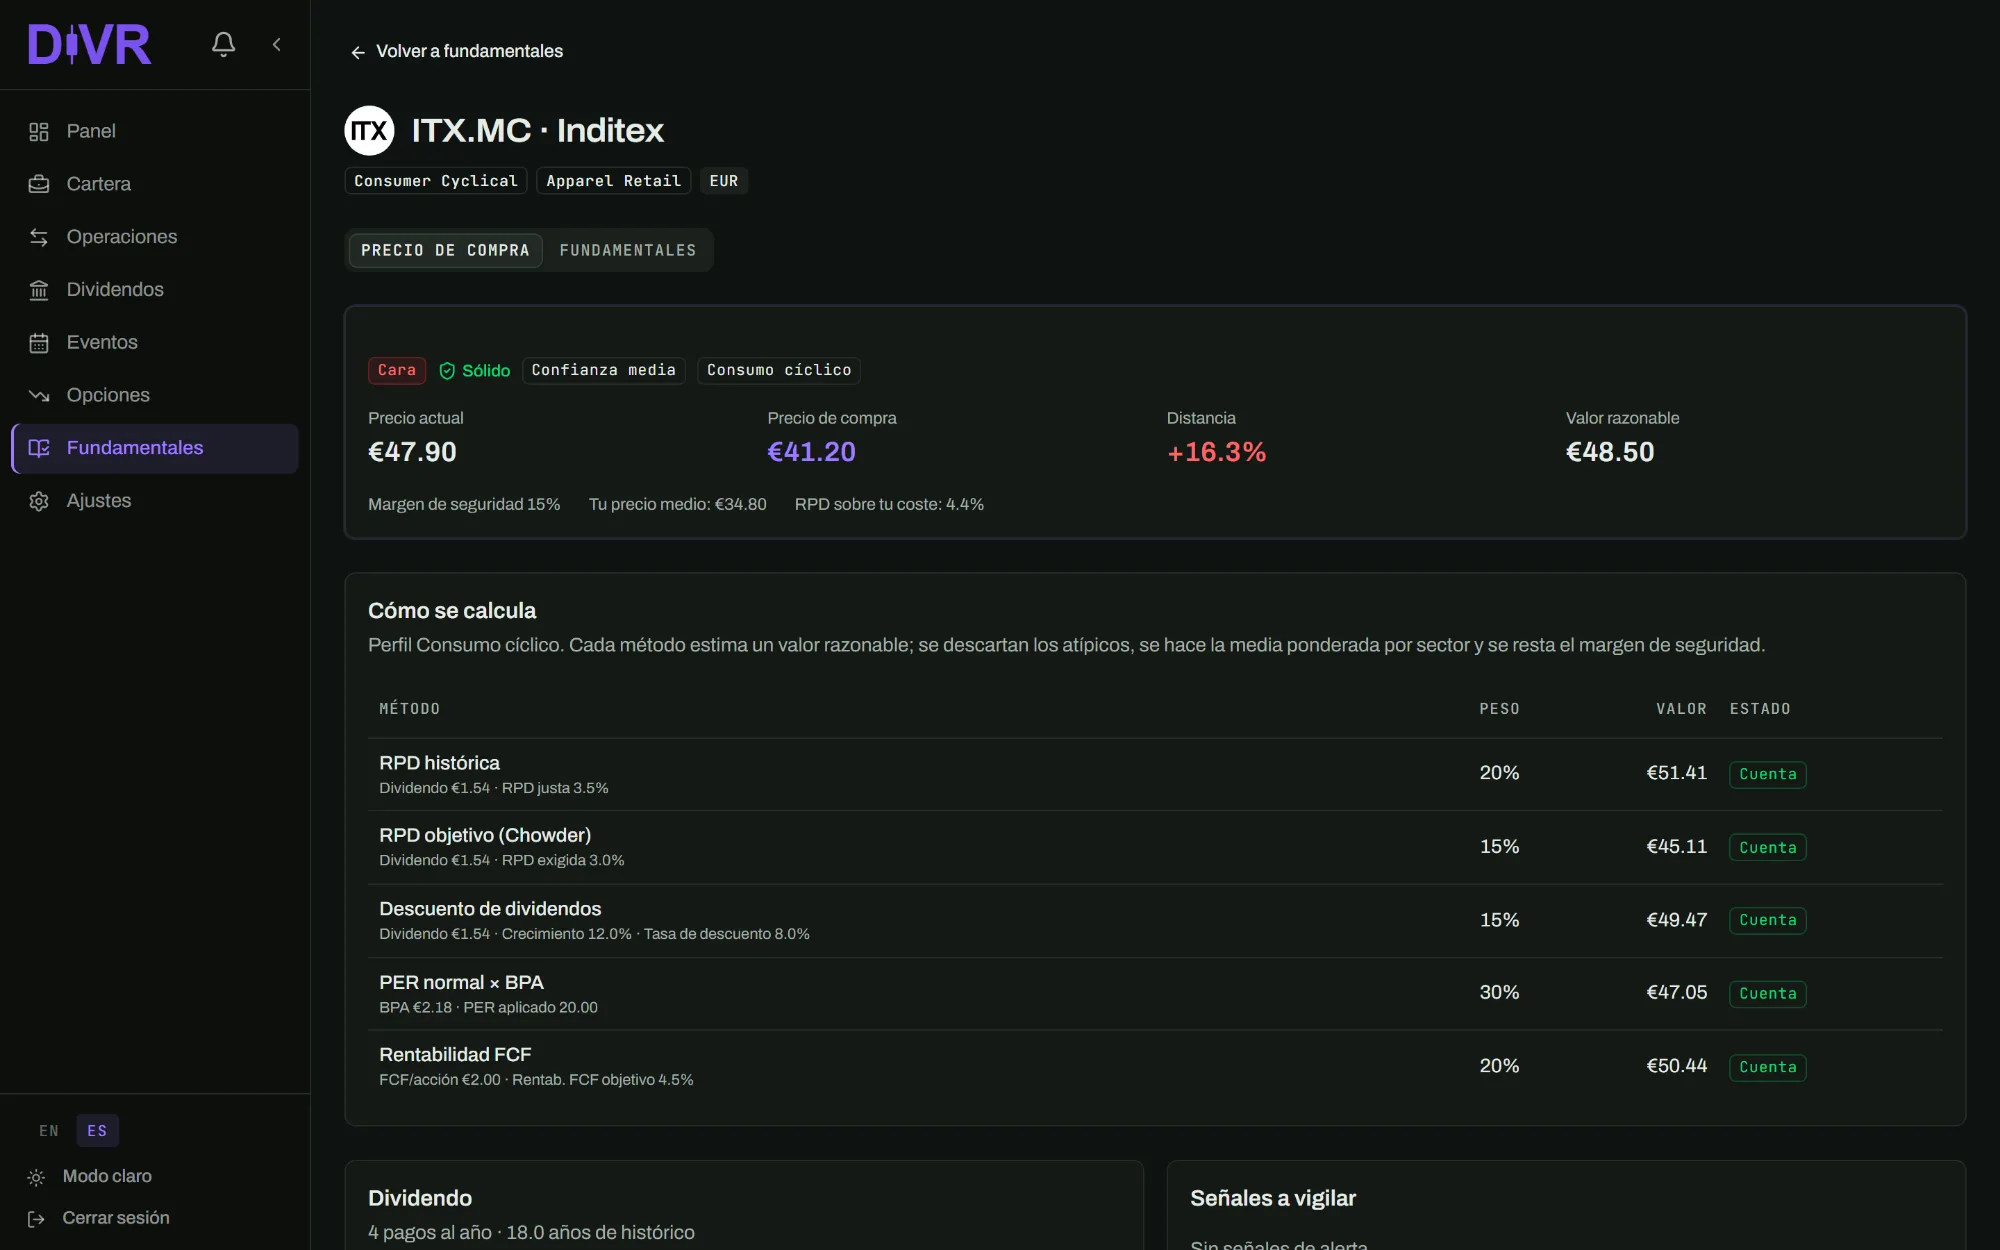Viewport: 2000px width, 1250px height.
Task: Click the Dividendos bank icon
Action: pyautogui.click(x=39, y=290)
